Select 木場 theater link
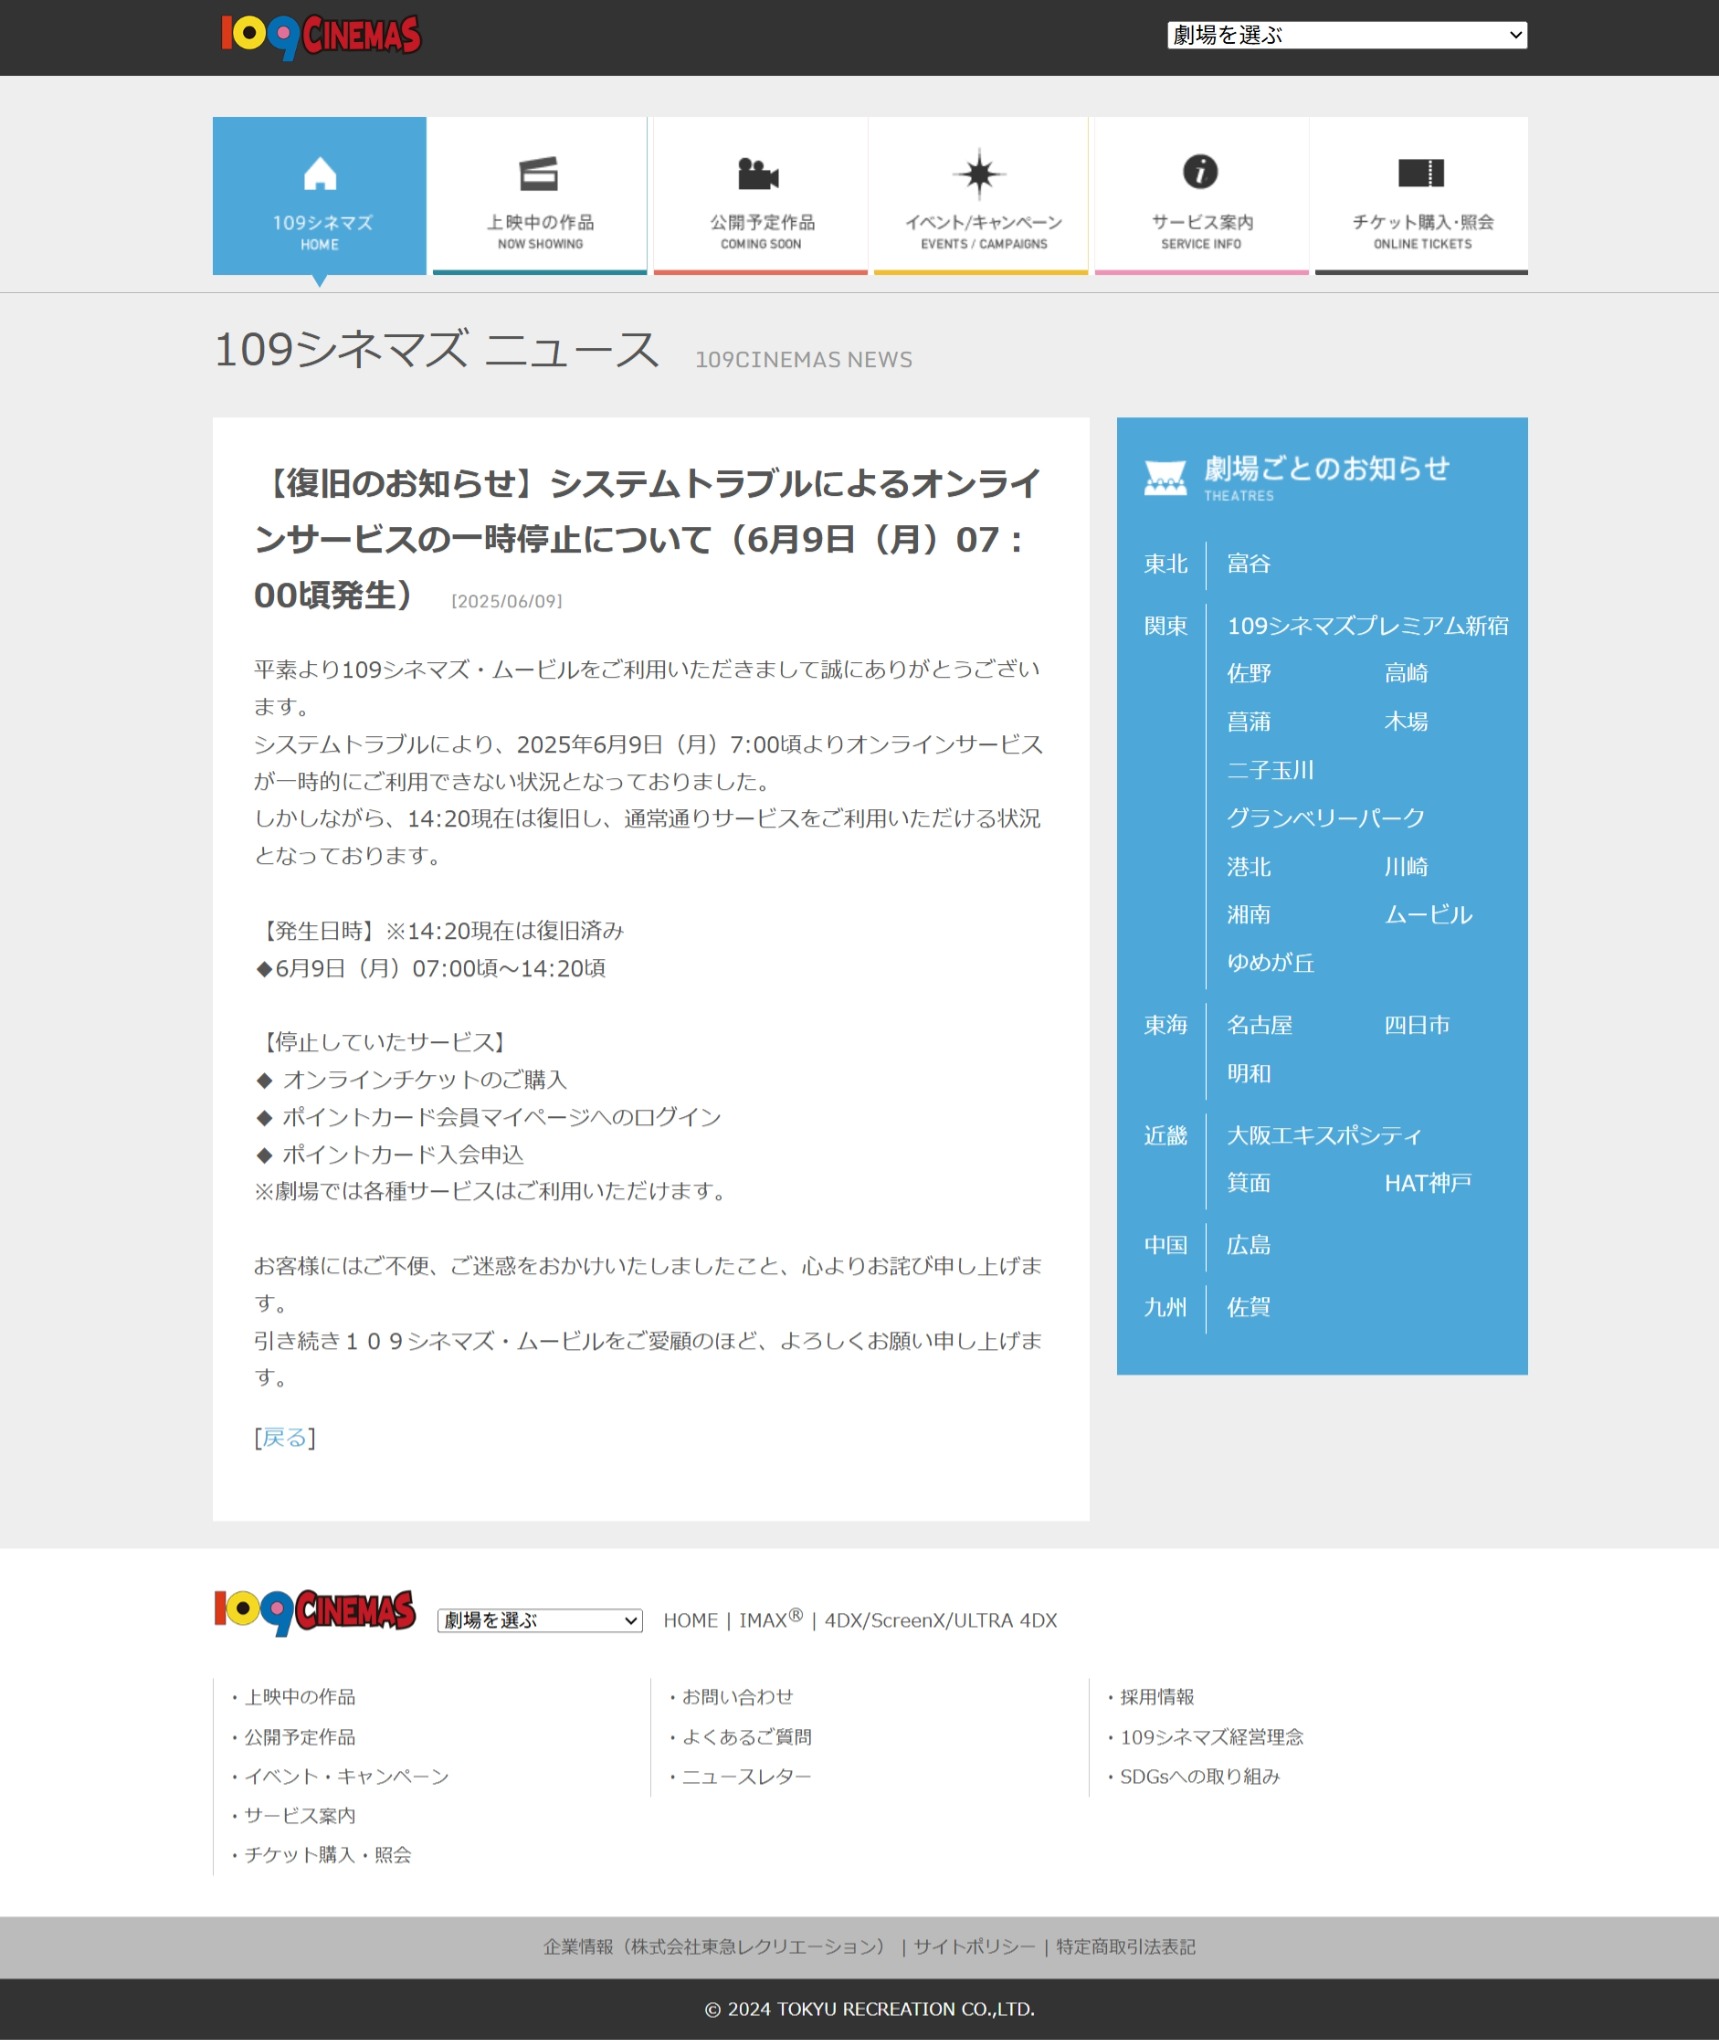 tap(1406, 722)
